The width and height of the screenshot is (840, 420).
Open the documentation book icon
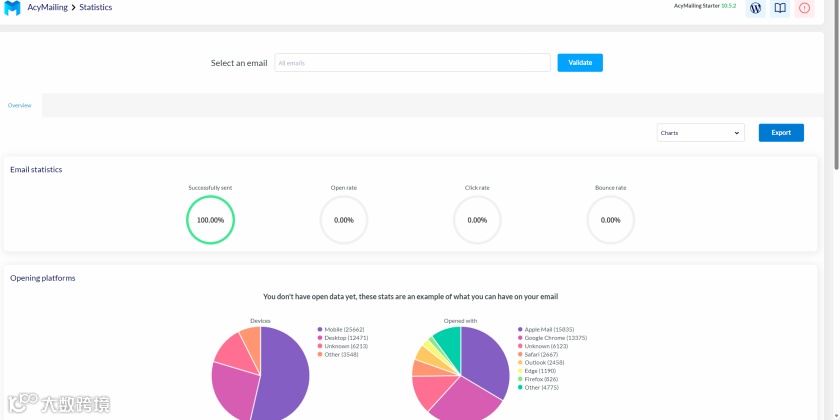click(x=780, y=8)
